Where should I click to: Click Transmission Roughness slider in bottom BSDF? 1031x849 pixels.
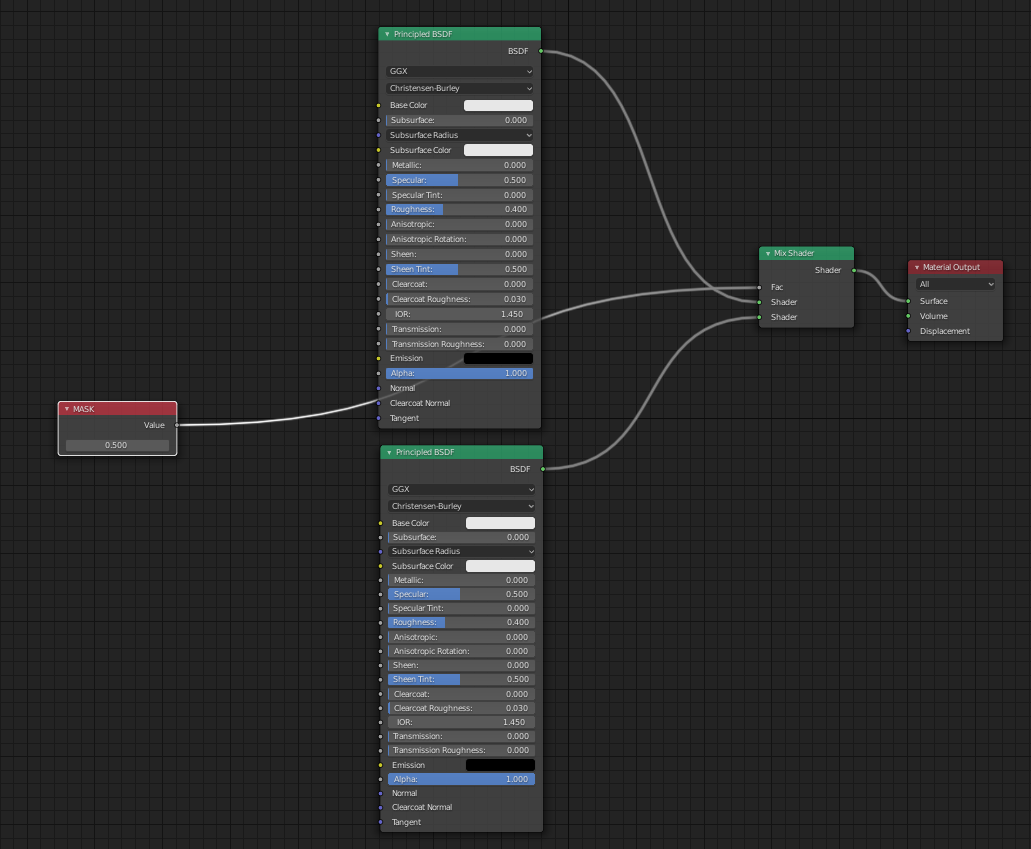(x=462, y=750)
